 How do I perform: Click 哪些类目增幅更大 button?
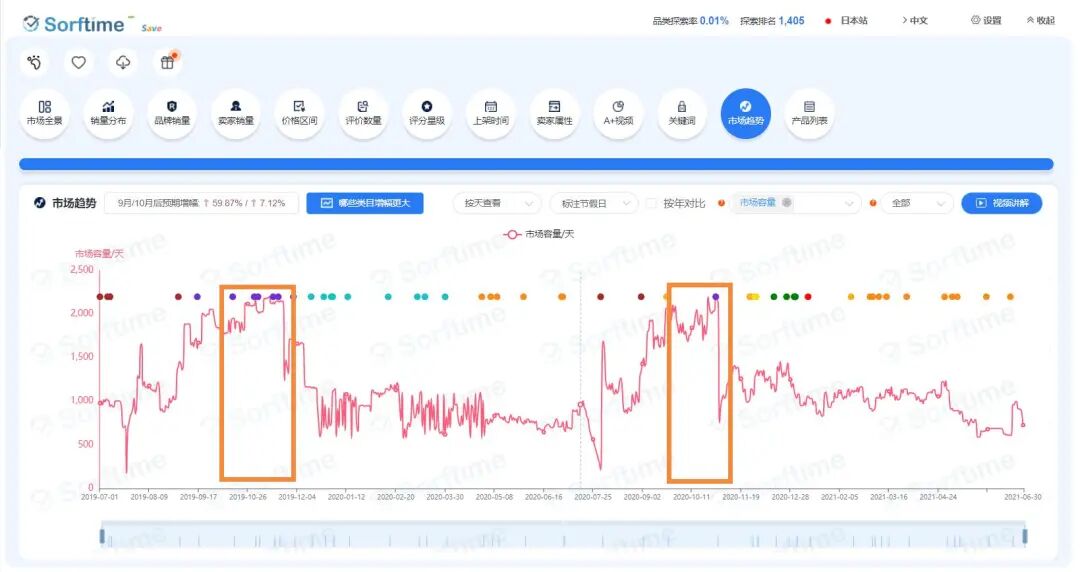pos(365,203)
